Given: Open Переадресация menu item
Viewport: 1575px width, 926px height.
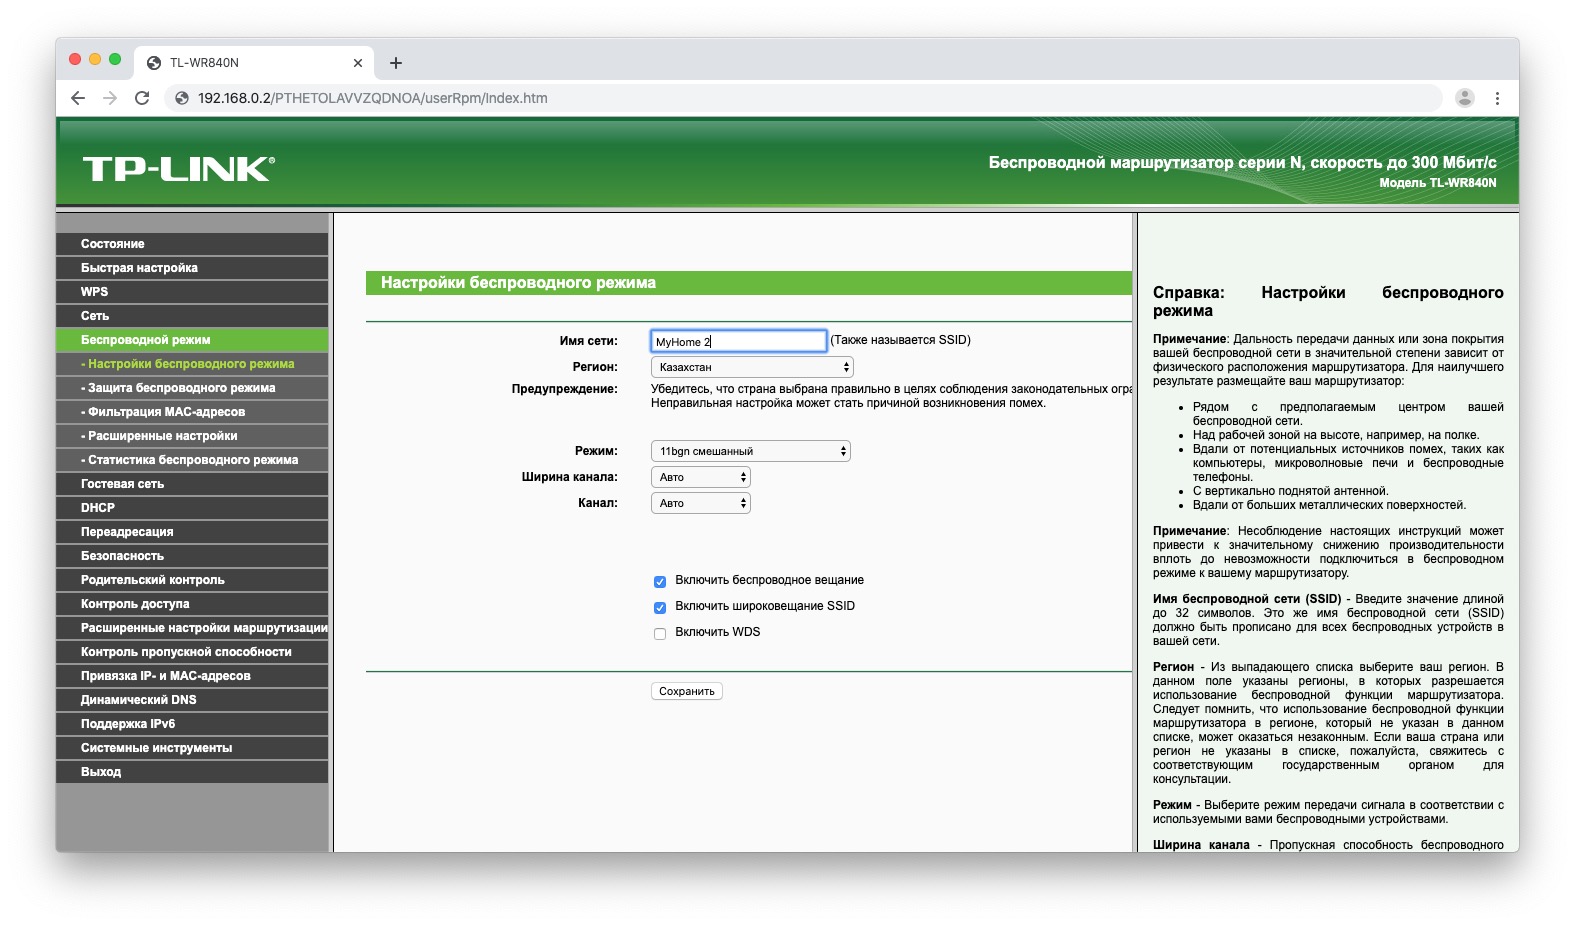Looking at the screenshot, I should coord(192,532).
